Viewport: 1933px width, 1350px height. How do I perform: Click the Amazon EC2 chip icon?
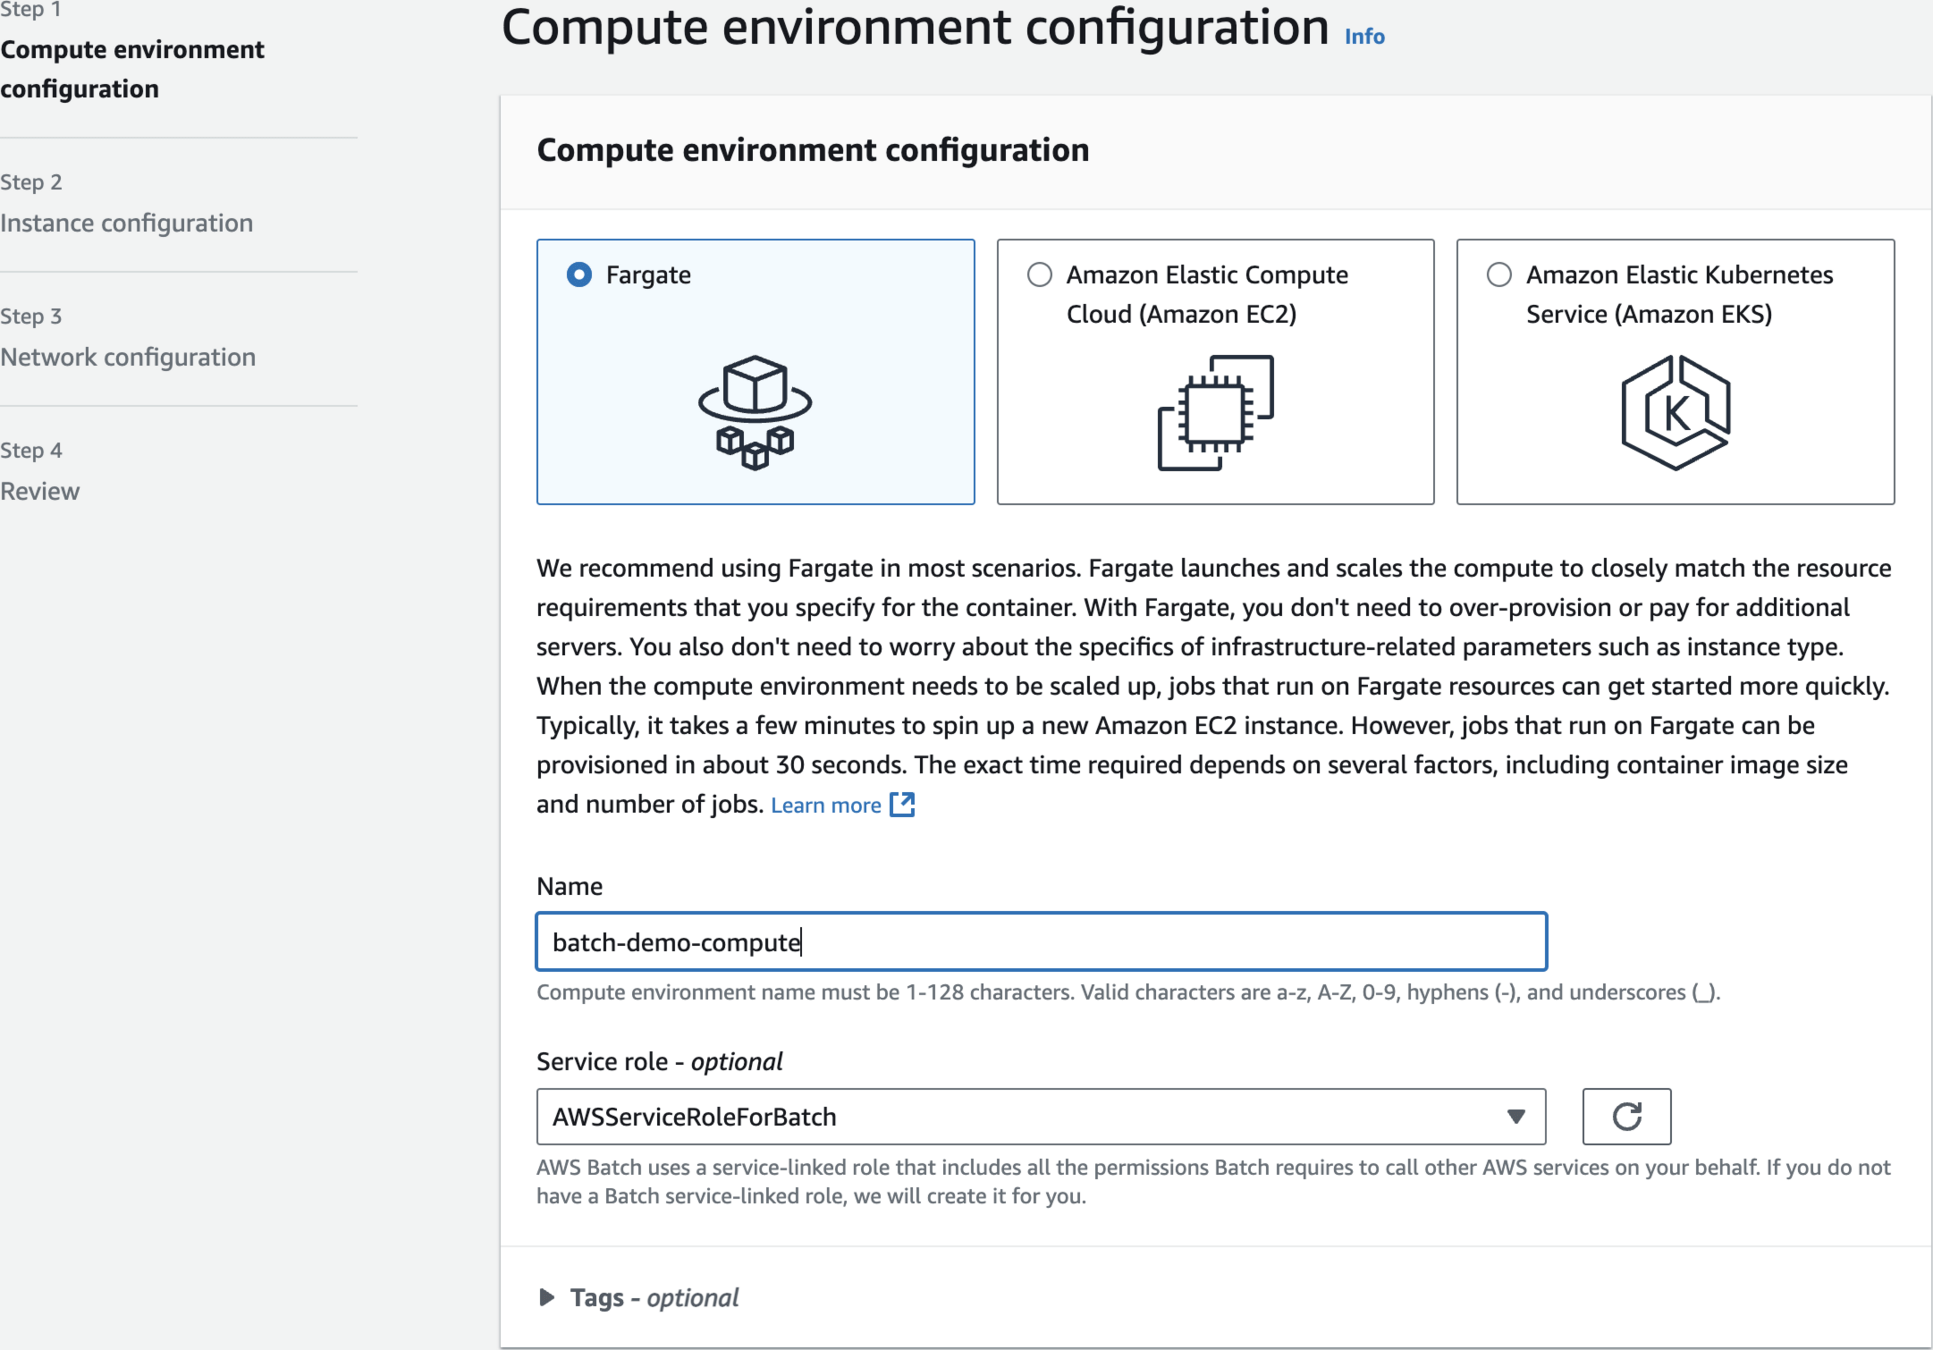(1215, 412)
